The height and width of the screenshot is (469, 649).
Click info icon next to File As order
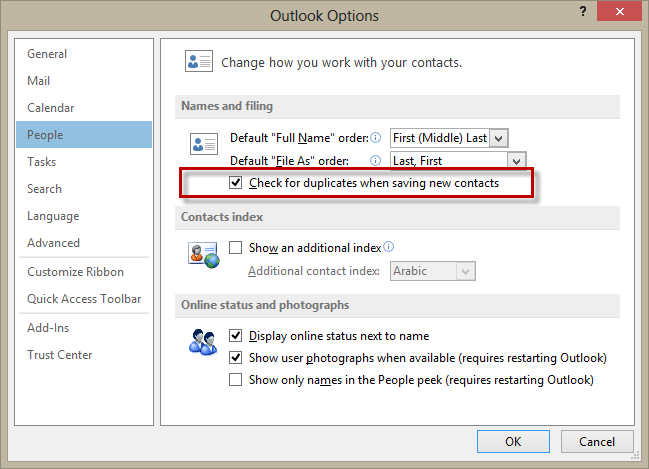[376, 160]
